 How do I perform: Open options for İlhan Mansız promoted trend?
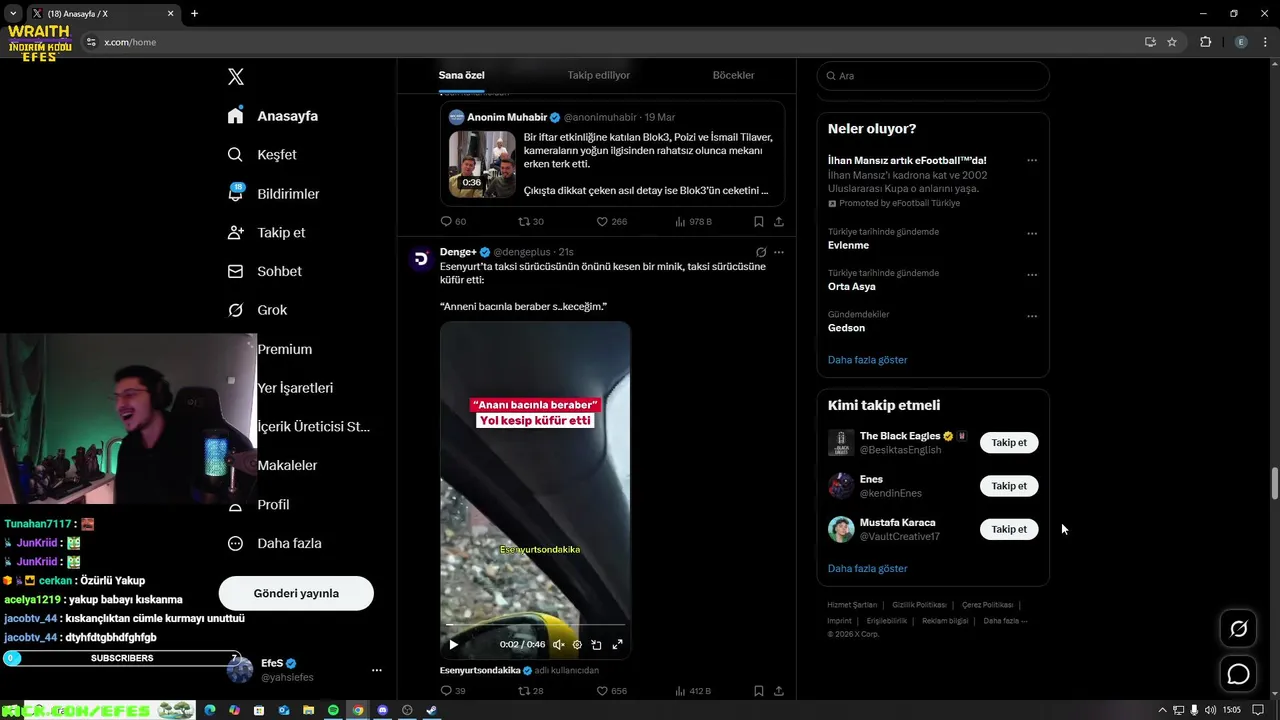pyautogui.click(x=1032, y=160)
